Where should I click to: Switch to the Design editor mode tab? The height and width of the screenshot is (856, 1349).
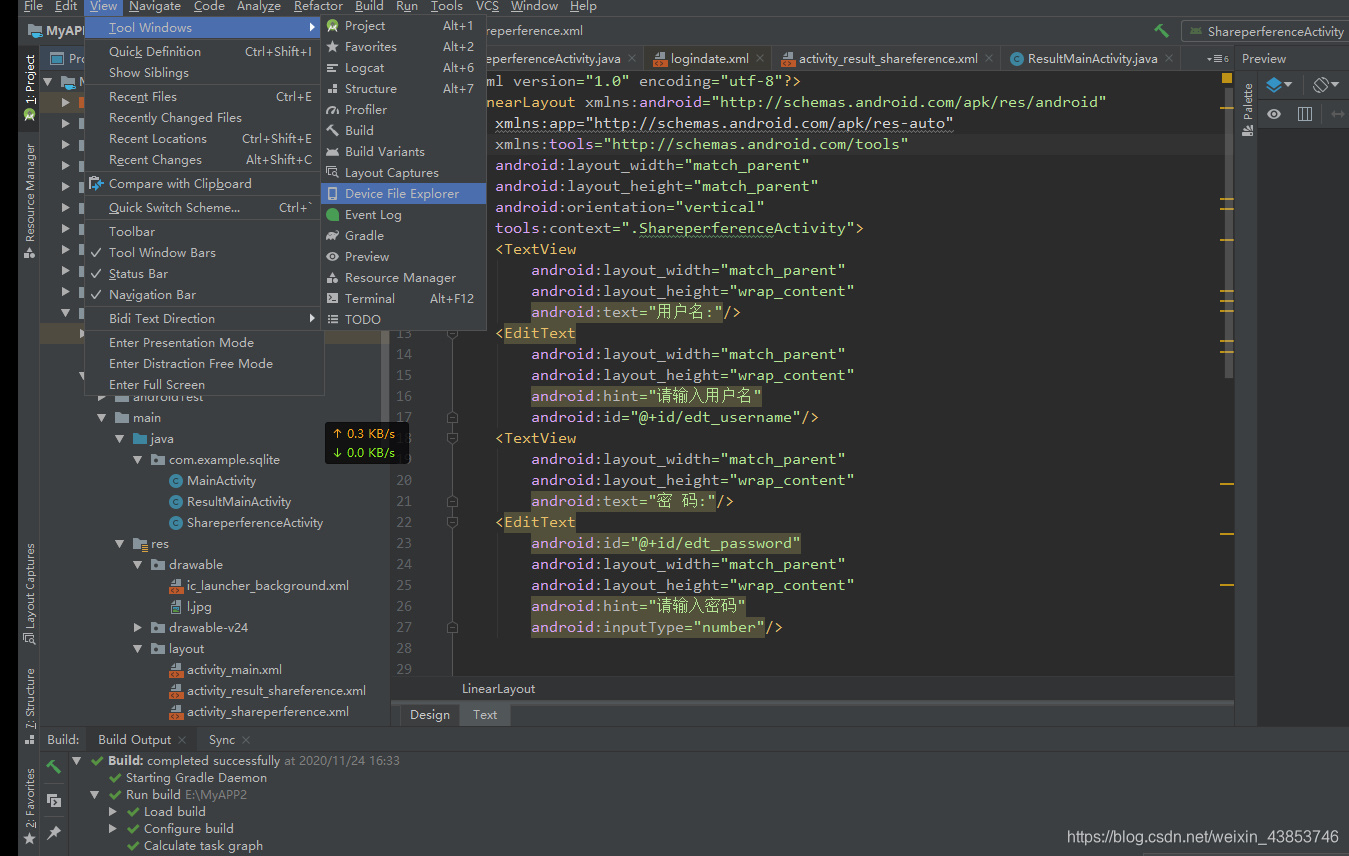[x=430, y=715]
